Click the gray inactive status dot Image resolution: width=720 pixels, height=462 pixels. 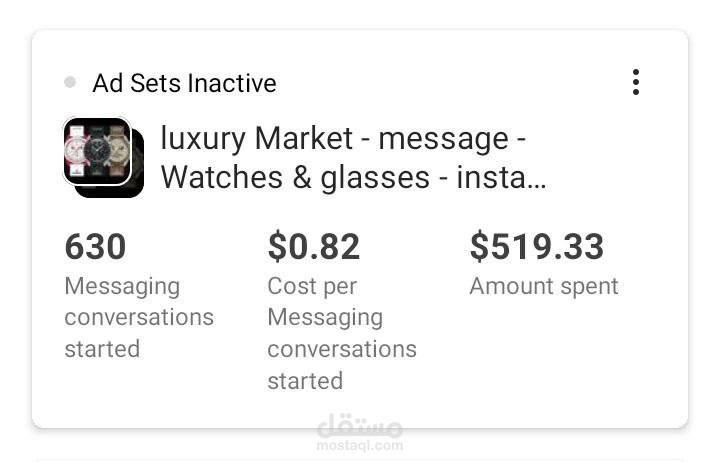pos(70,82)
